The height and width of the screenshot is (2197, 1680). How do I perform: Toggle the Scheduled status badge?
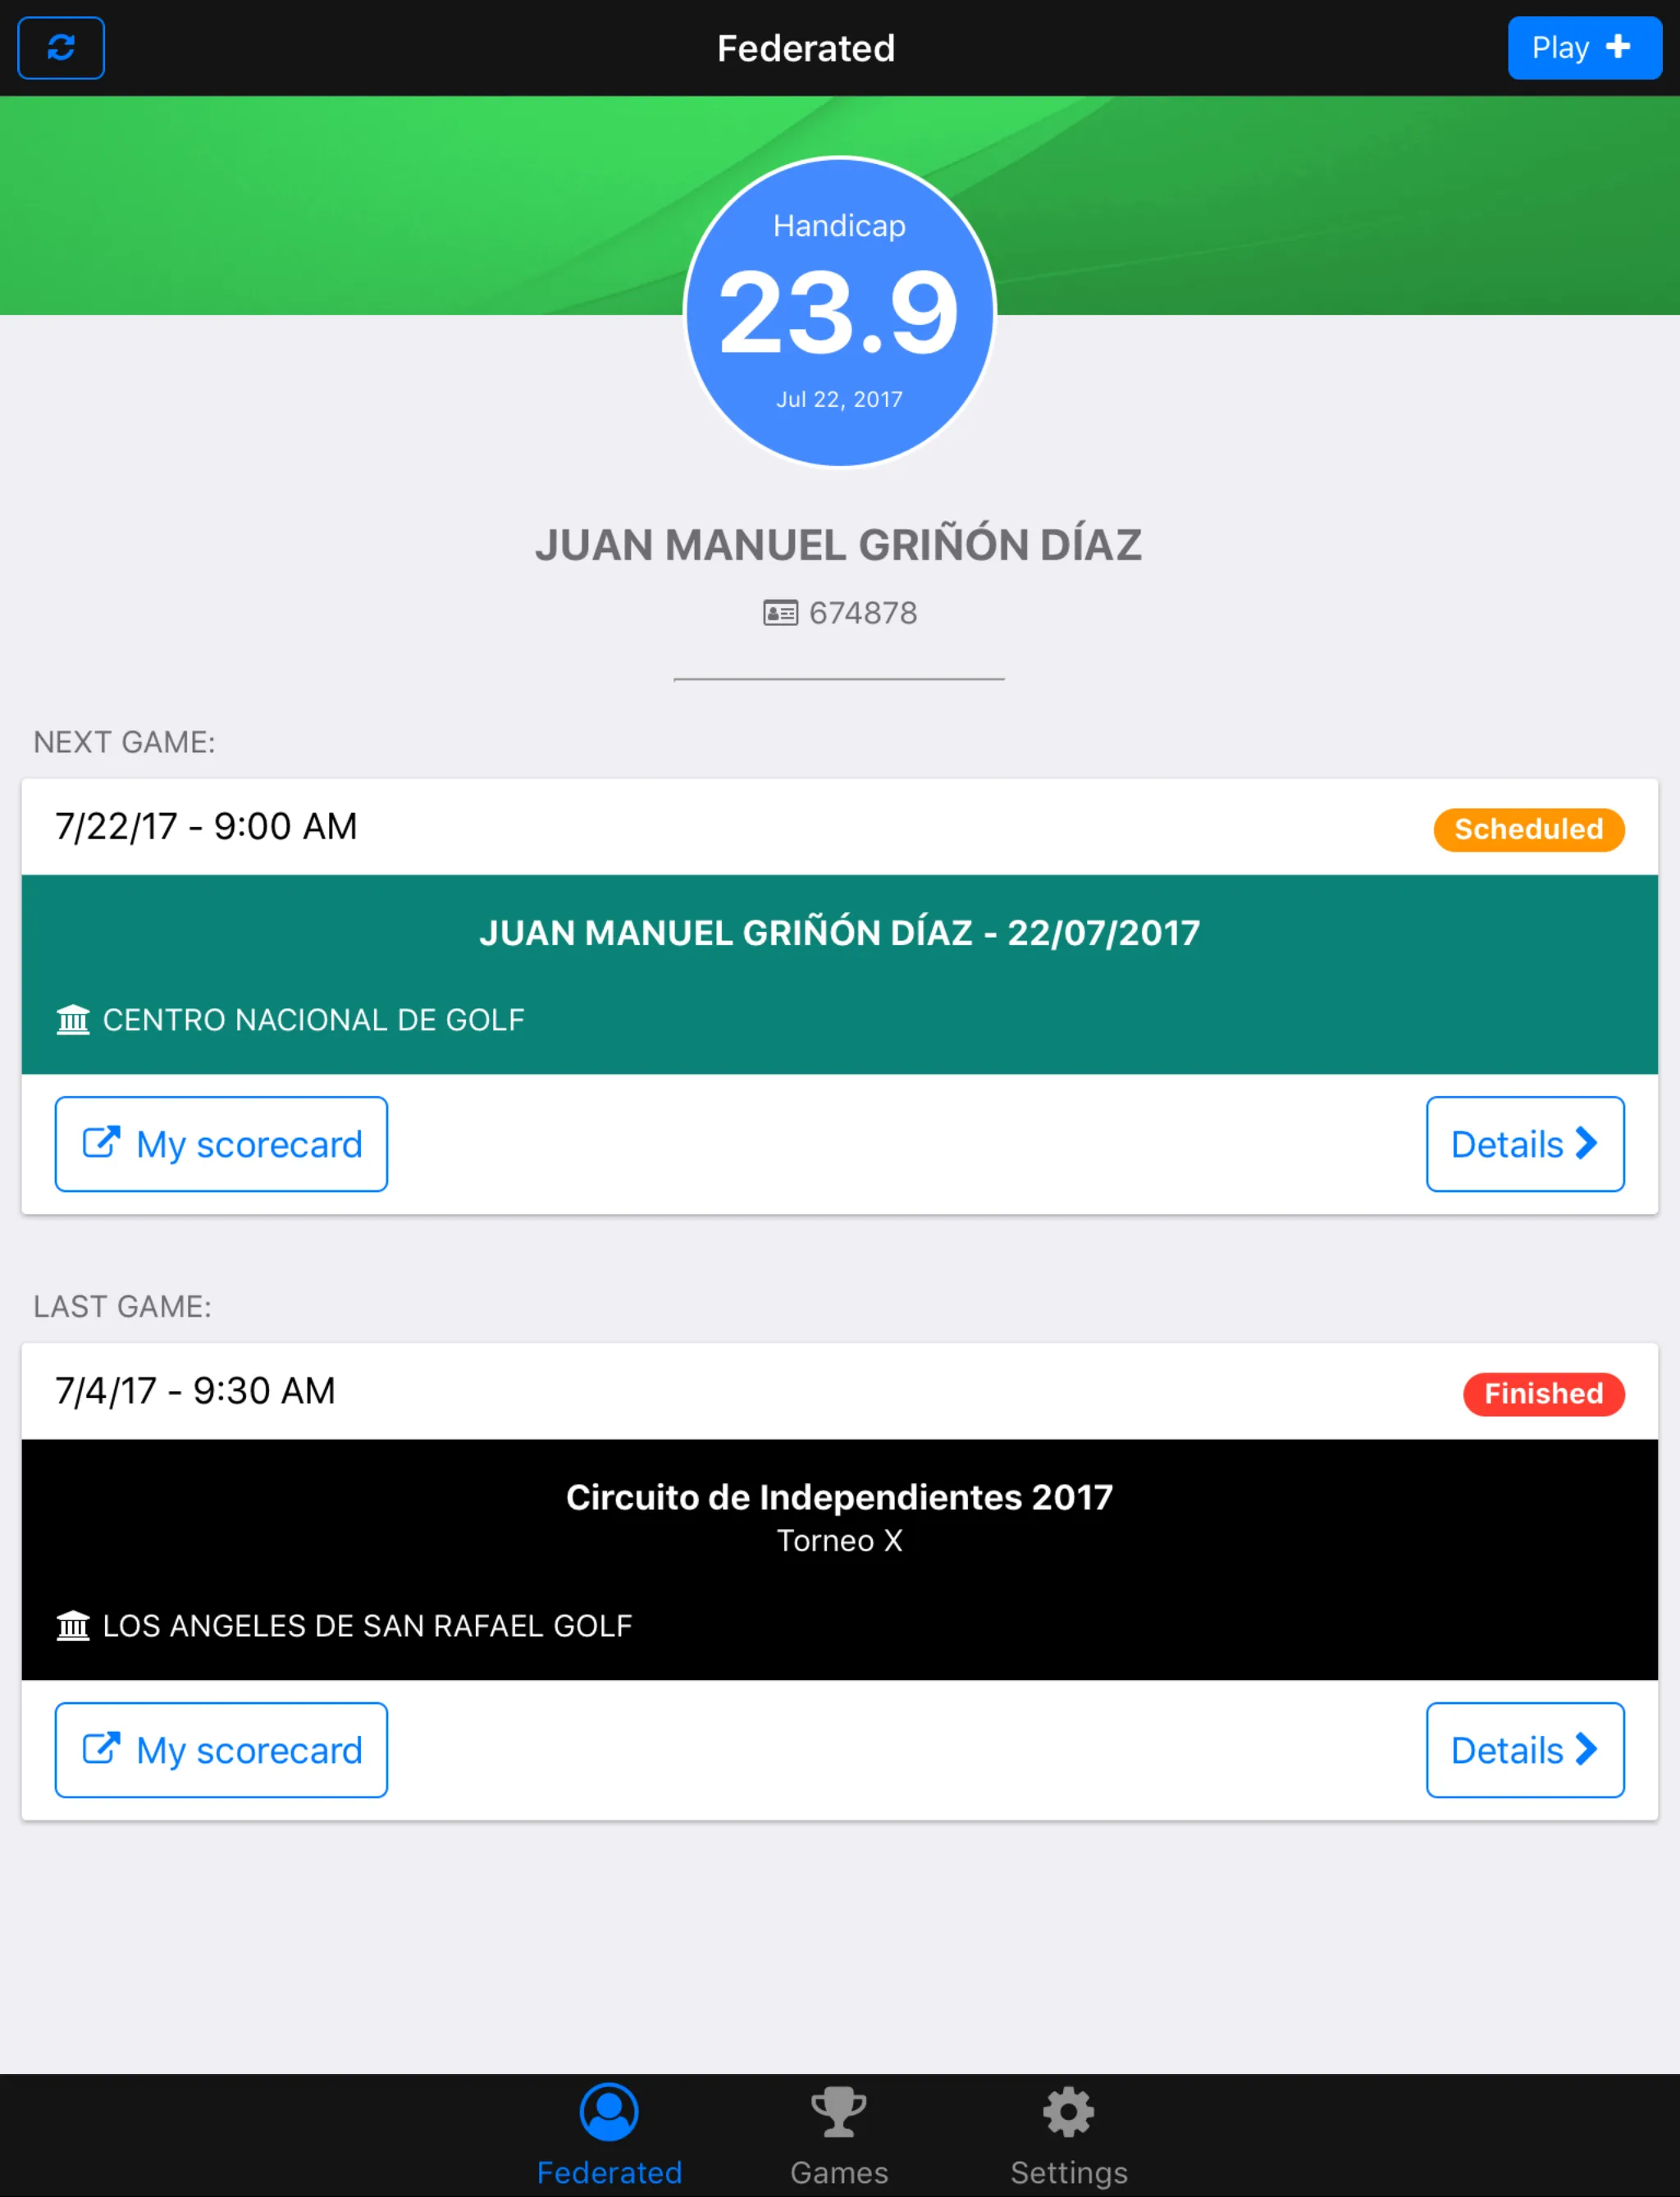[x=1527, y=828]
